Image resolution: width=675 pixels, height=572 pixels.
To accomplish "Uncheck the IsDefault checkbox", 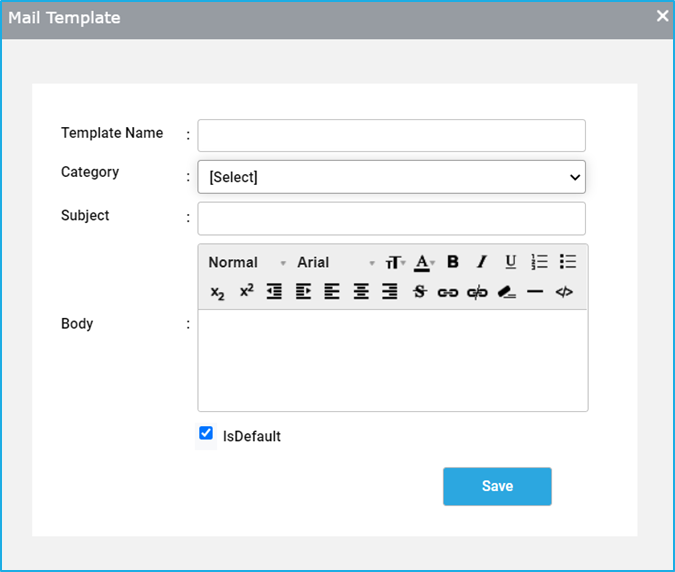I will pos(206,434).
